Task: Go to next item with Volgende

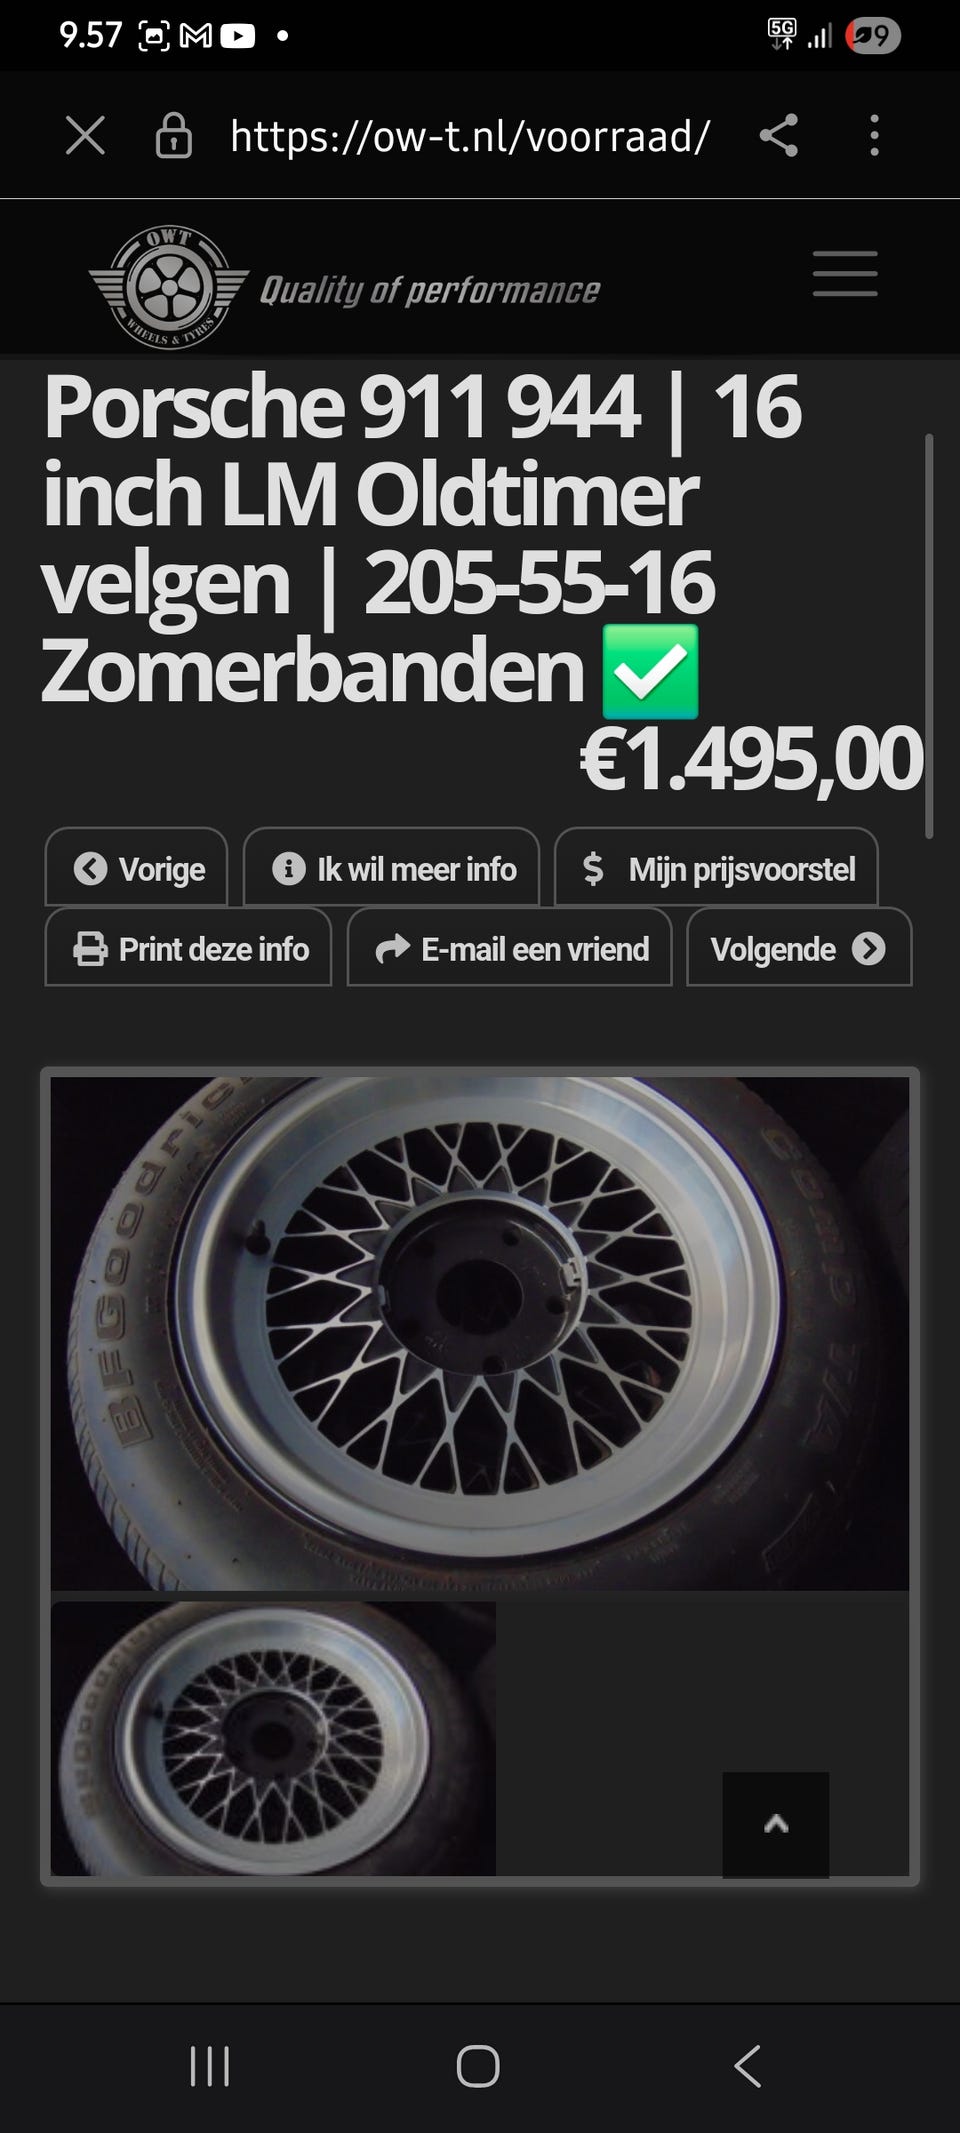Action: 799,947
